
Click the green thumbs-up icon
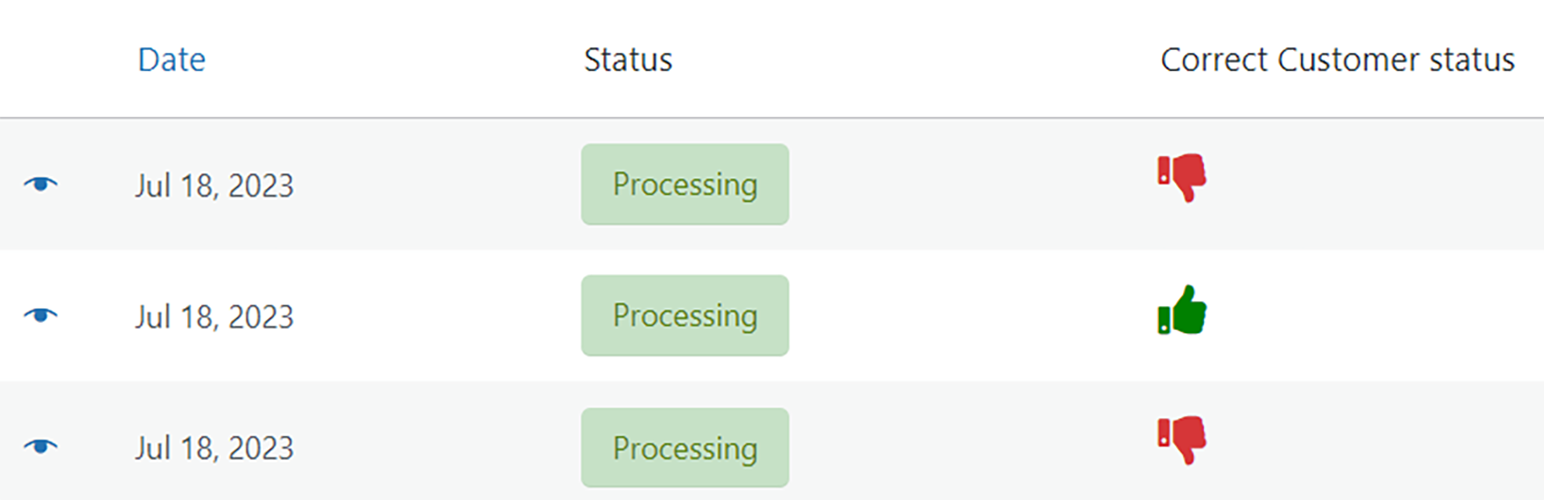point(1182,311)
